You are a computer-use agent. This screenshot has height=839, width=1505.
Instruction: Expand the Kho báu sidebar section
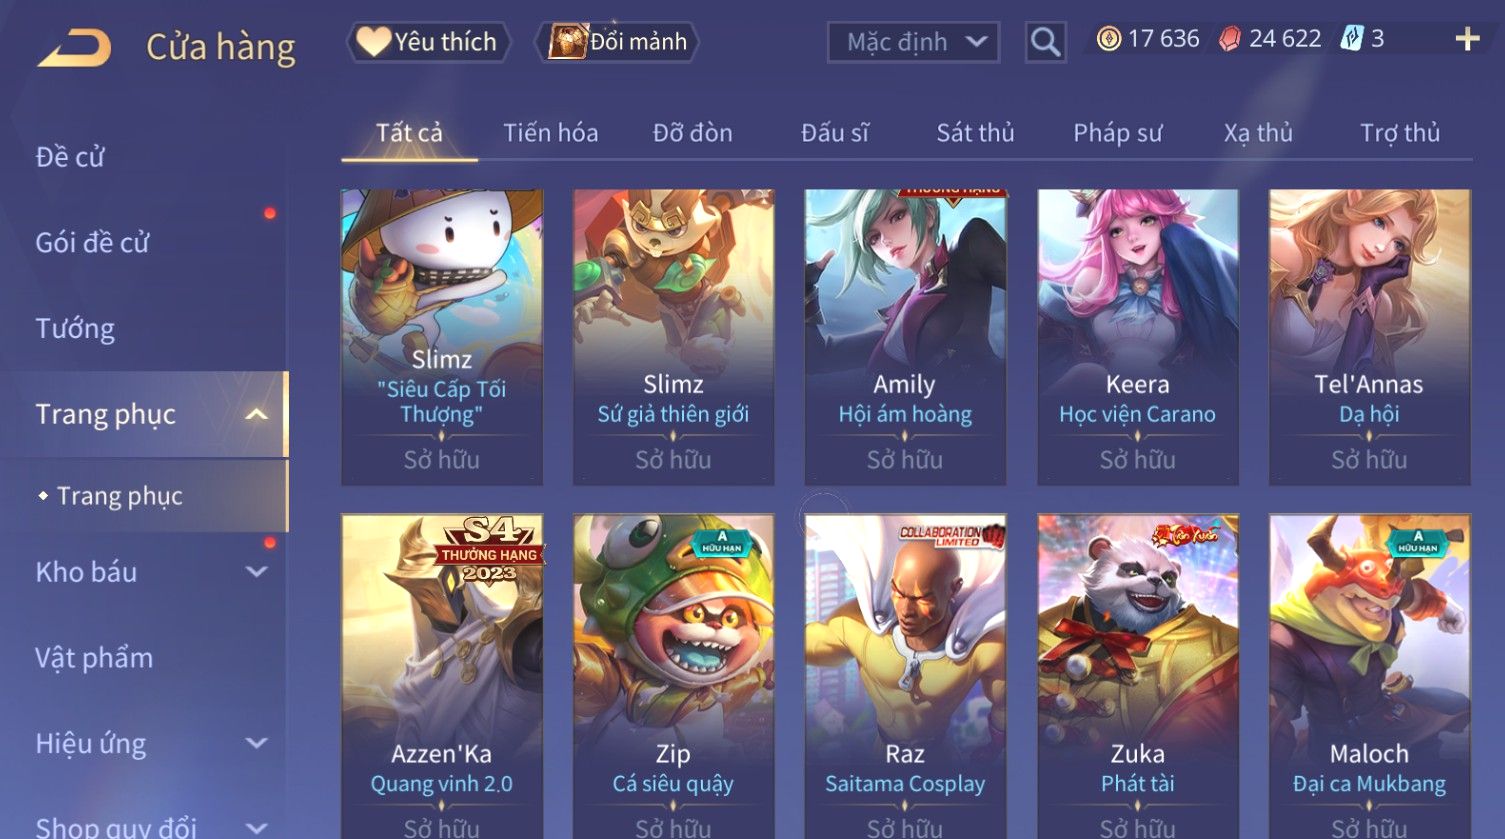pyautogui.click(x=257, y=572)
